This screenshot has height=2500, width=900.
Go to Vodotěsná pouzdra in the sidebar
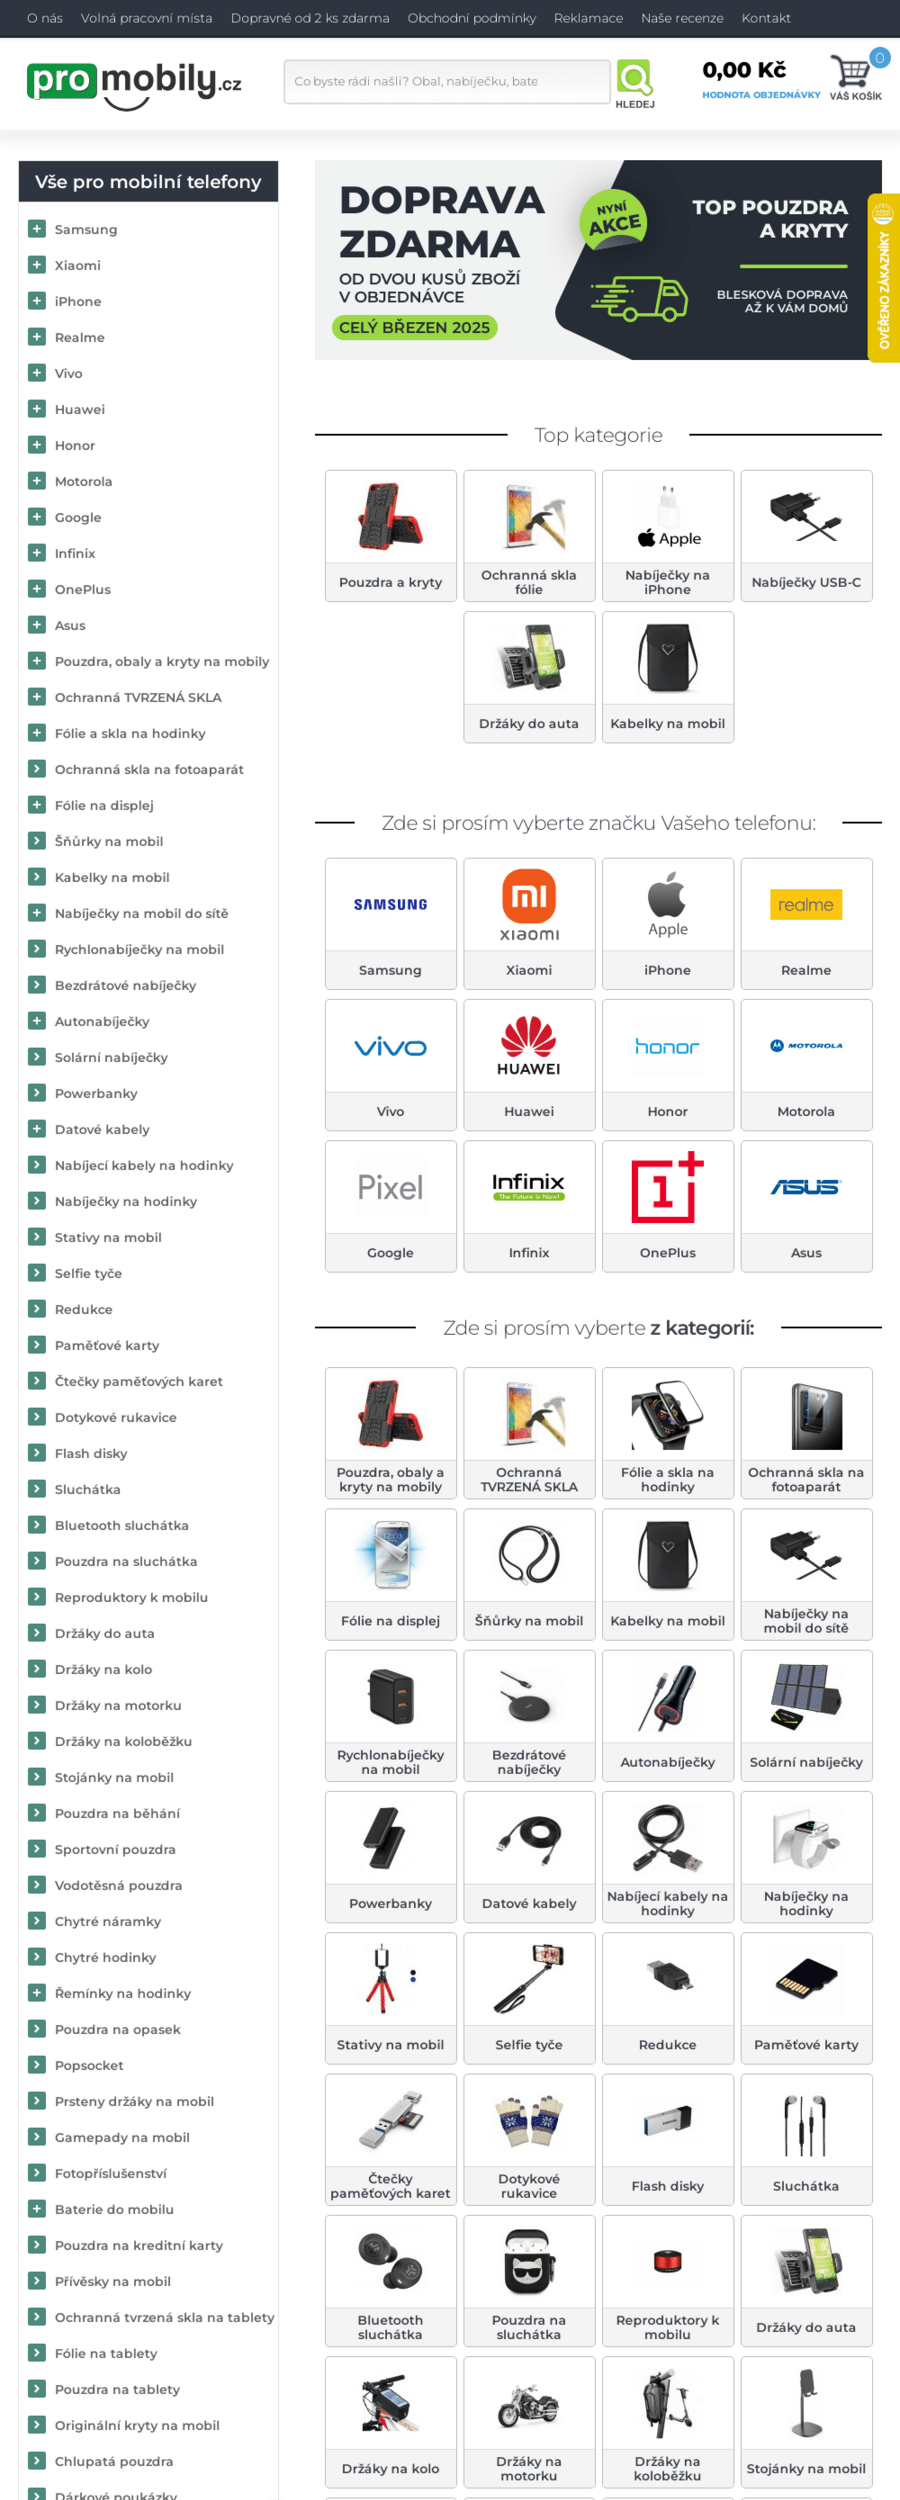point(118,1885)
